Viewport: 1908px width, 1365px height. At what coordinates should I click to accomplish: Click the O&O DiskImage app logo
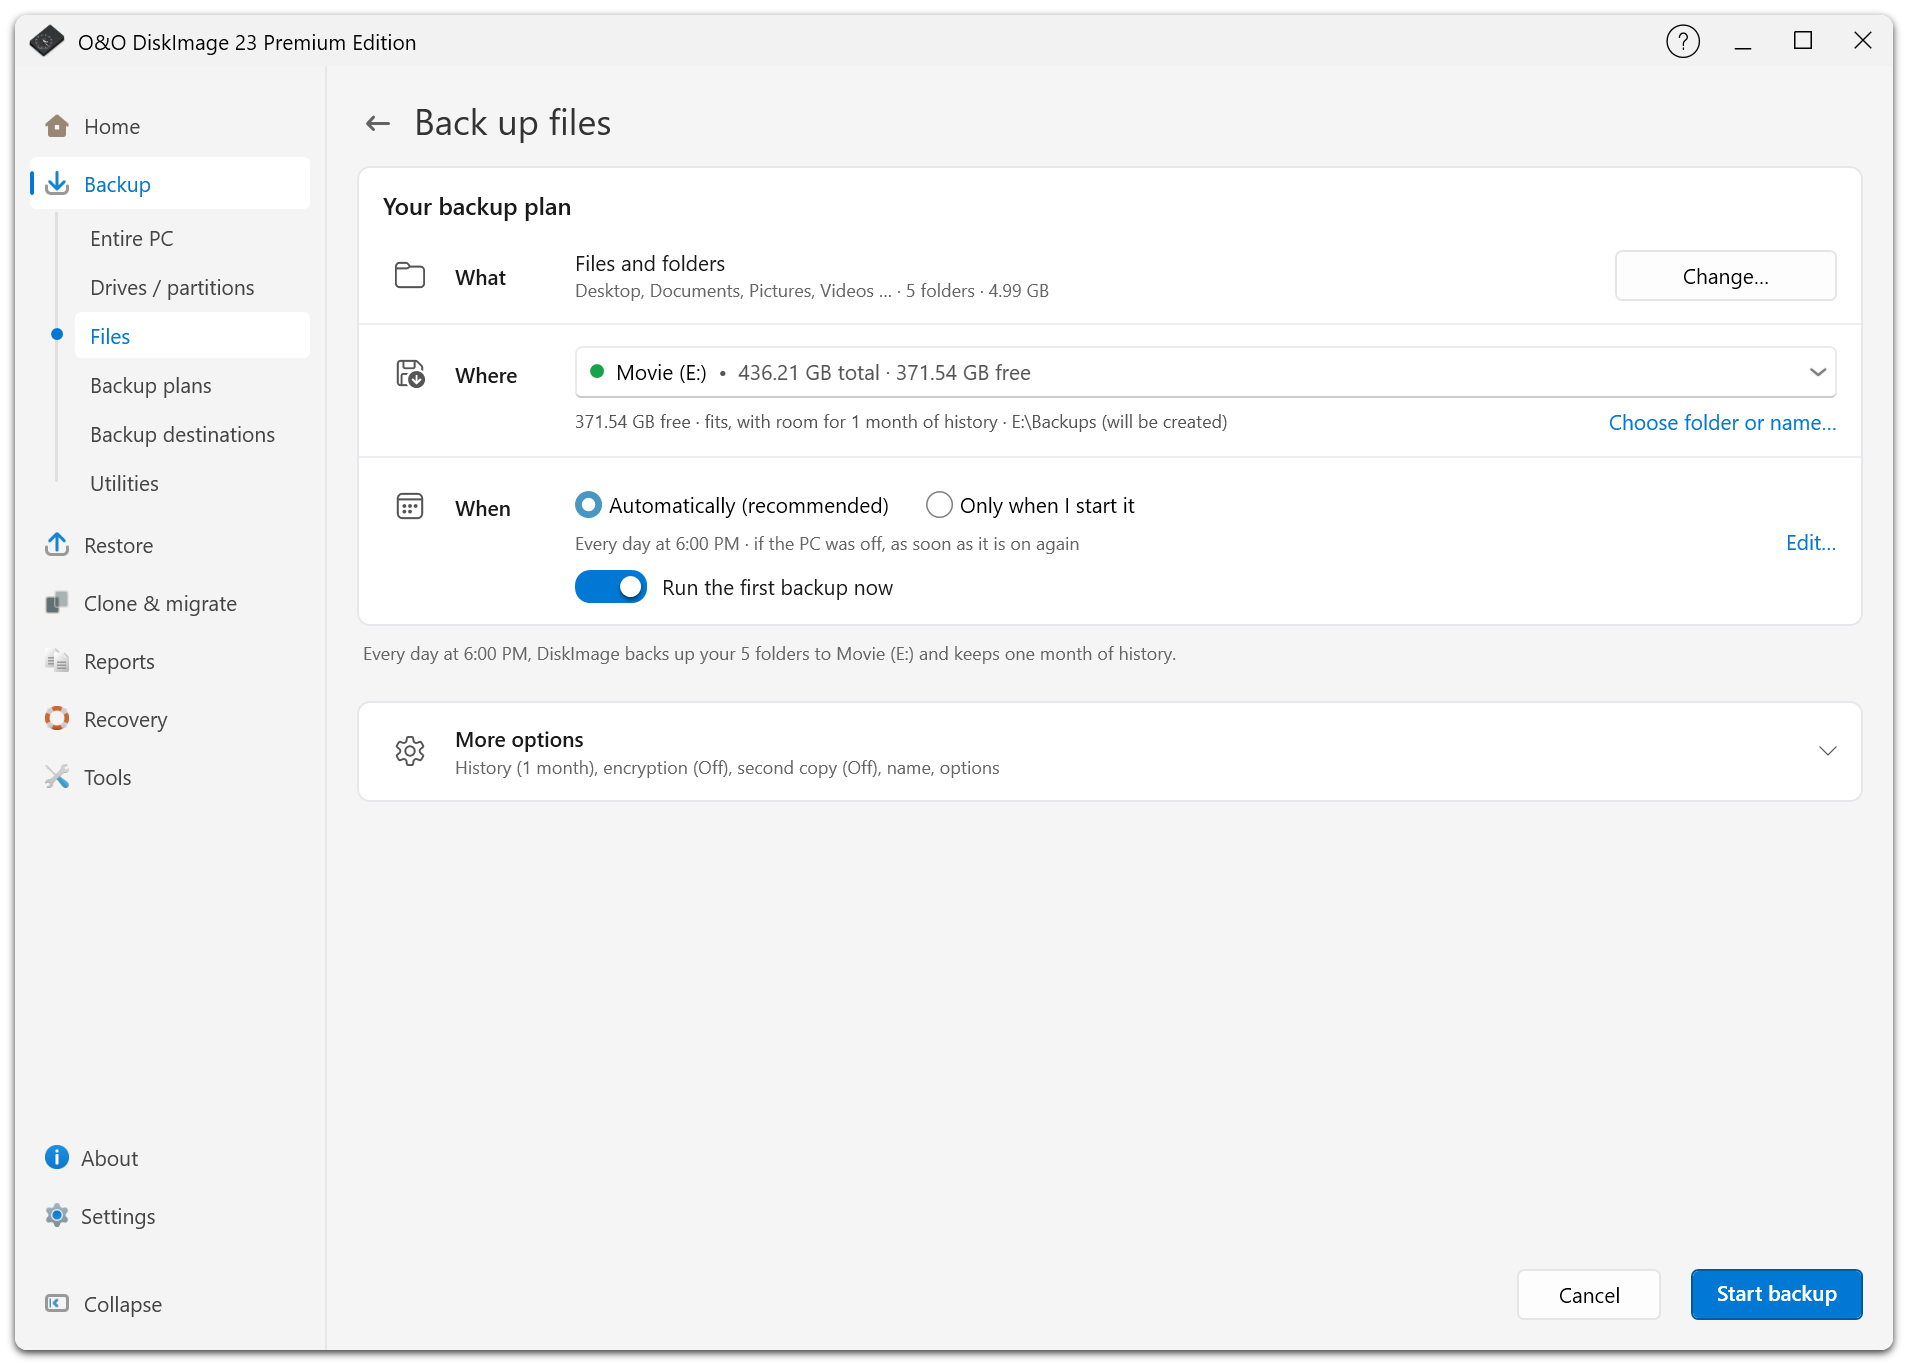click(x=46, y=41)
